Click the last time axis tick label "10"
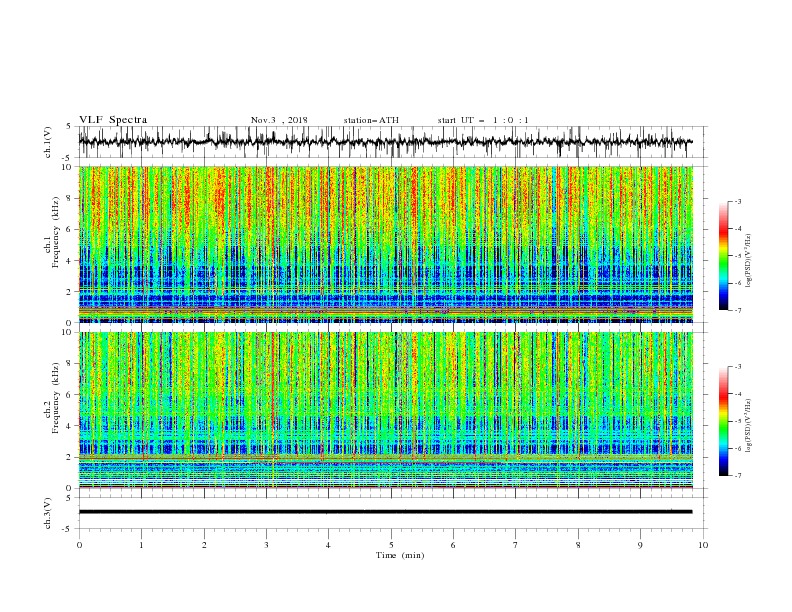792x612 pixels. 703,545
